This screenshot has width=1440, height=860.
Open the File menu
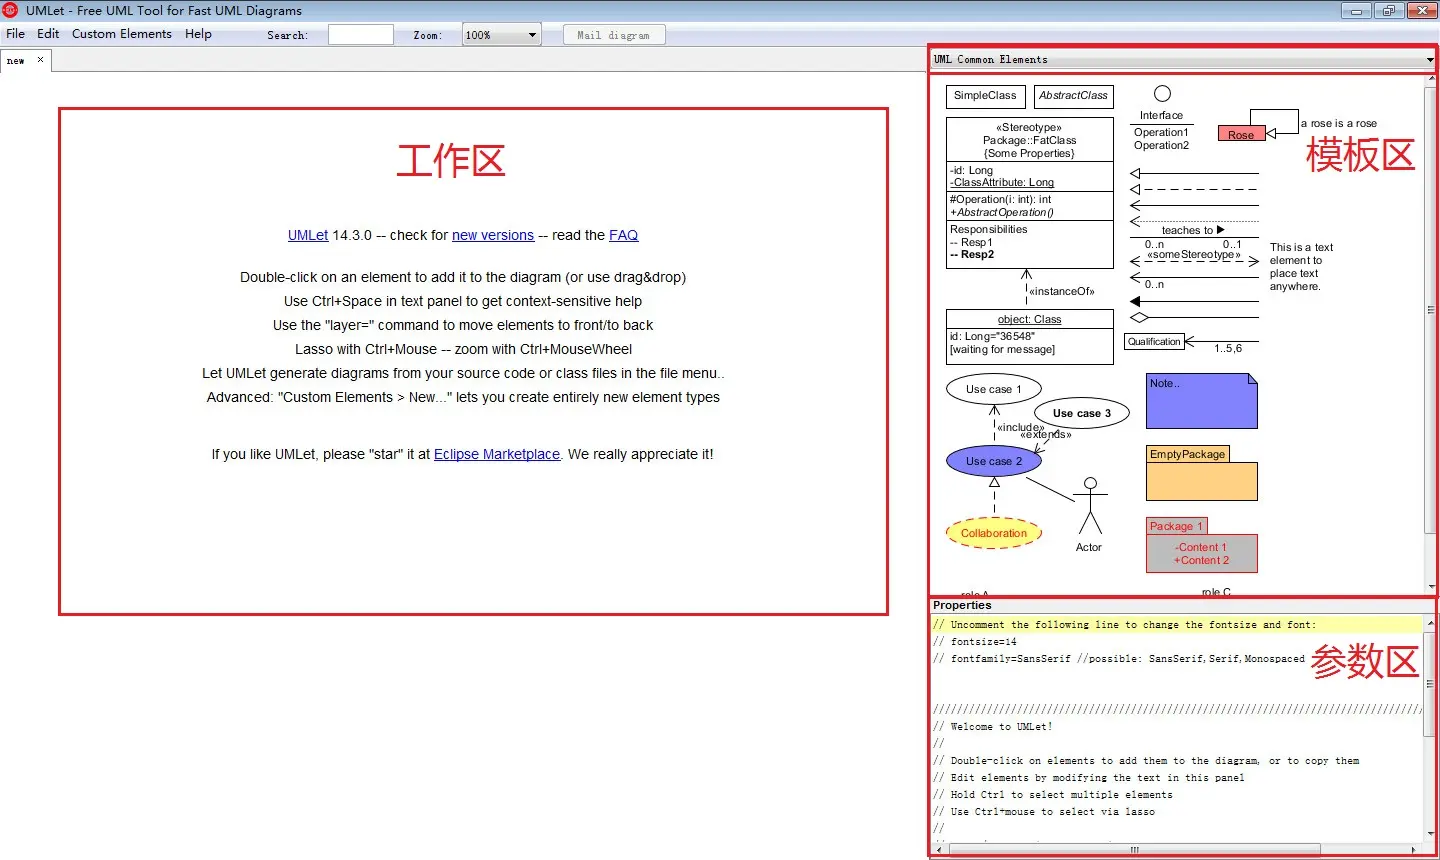tap(15, 34)
